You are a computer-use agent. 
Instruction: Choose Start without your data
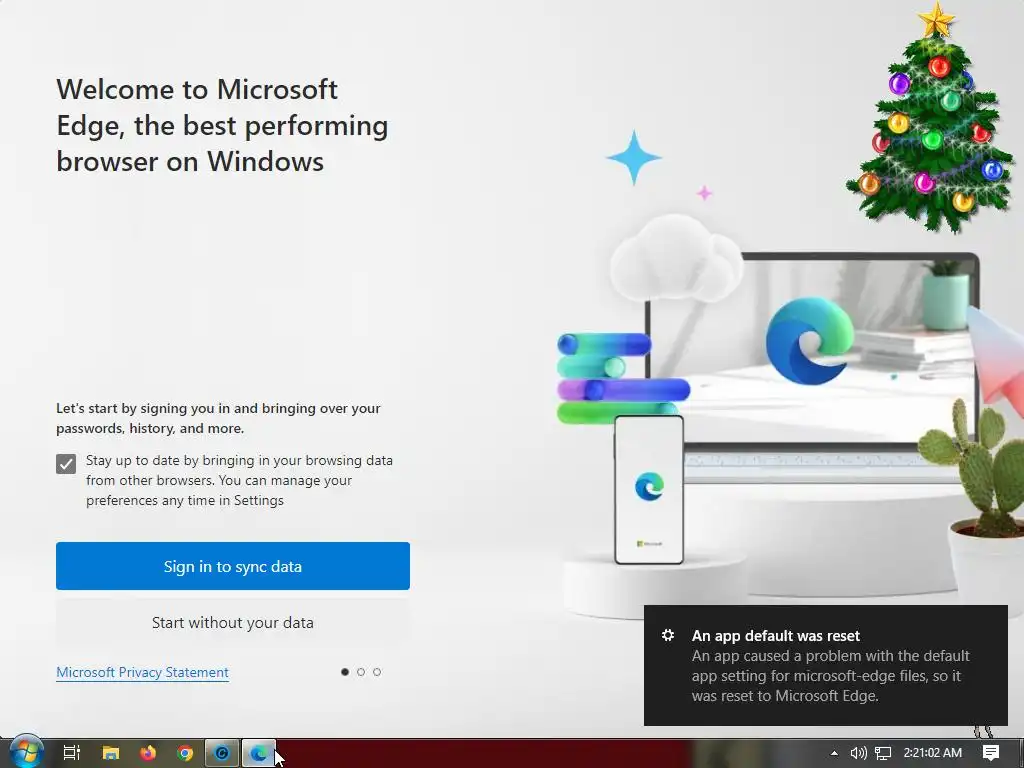(232, 622)
